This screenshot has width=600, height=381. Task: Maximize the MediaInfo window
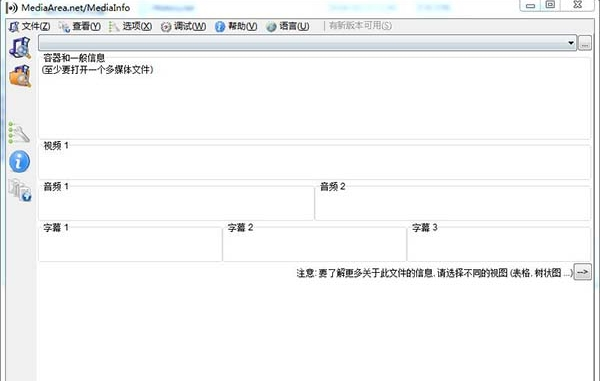[550, 5]
